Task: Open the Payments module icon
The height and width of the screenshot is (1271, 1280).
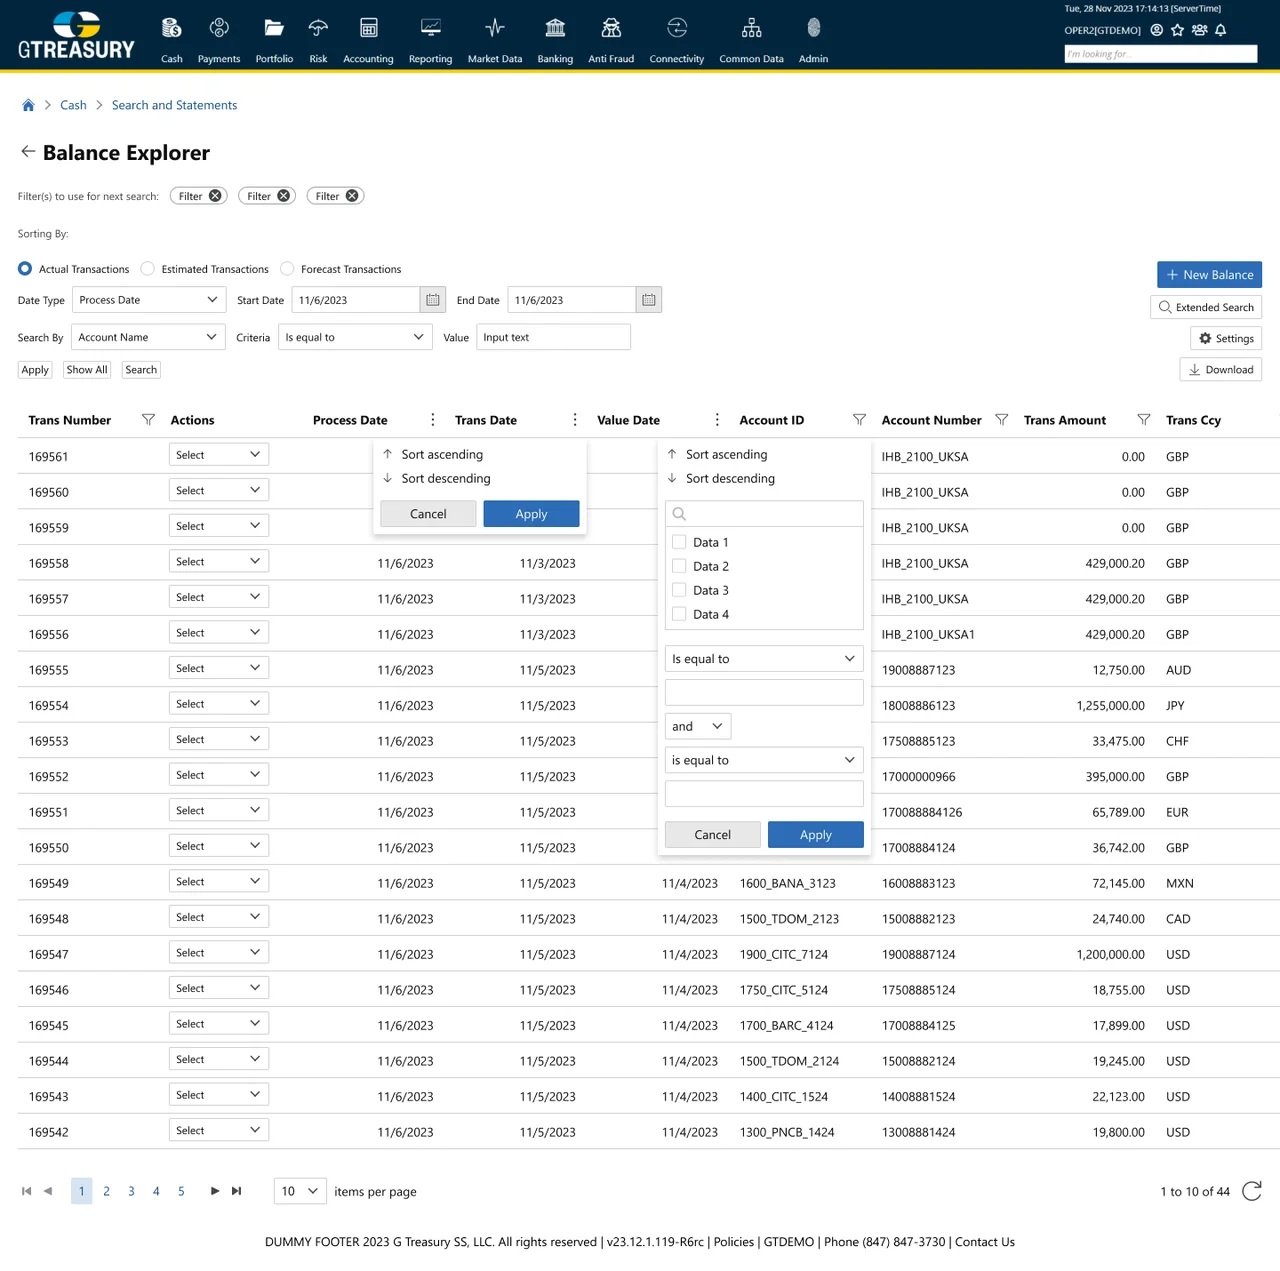Action: [219, 28]
